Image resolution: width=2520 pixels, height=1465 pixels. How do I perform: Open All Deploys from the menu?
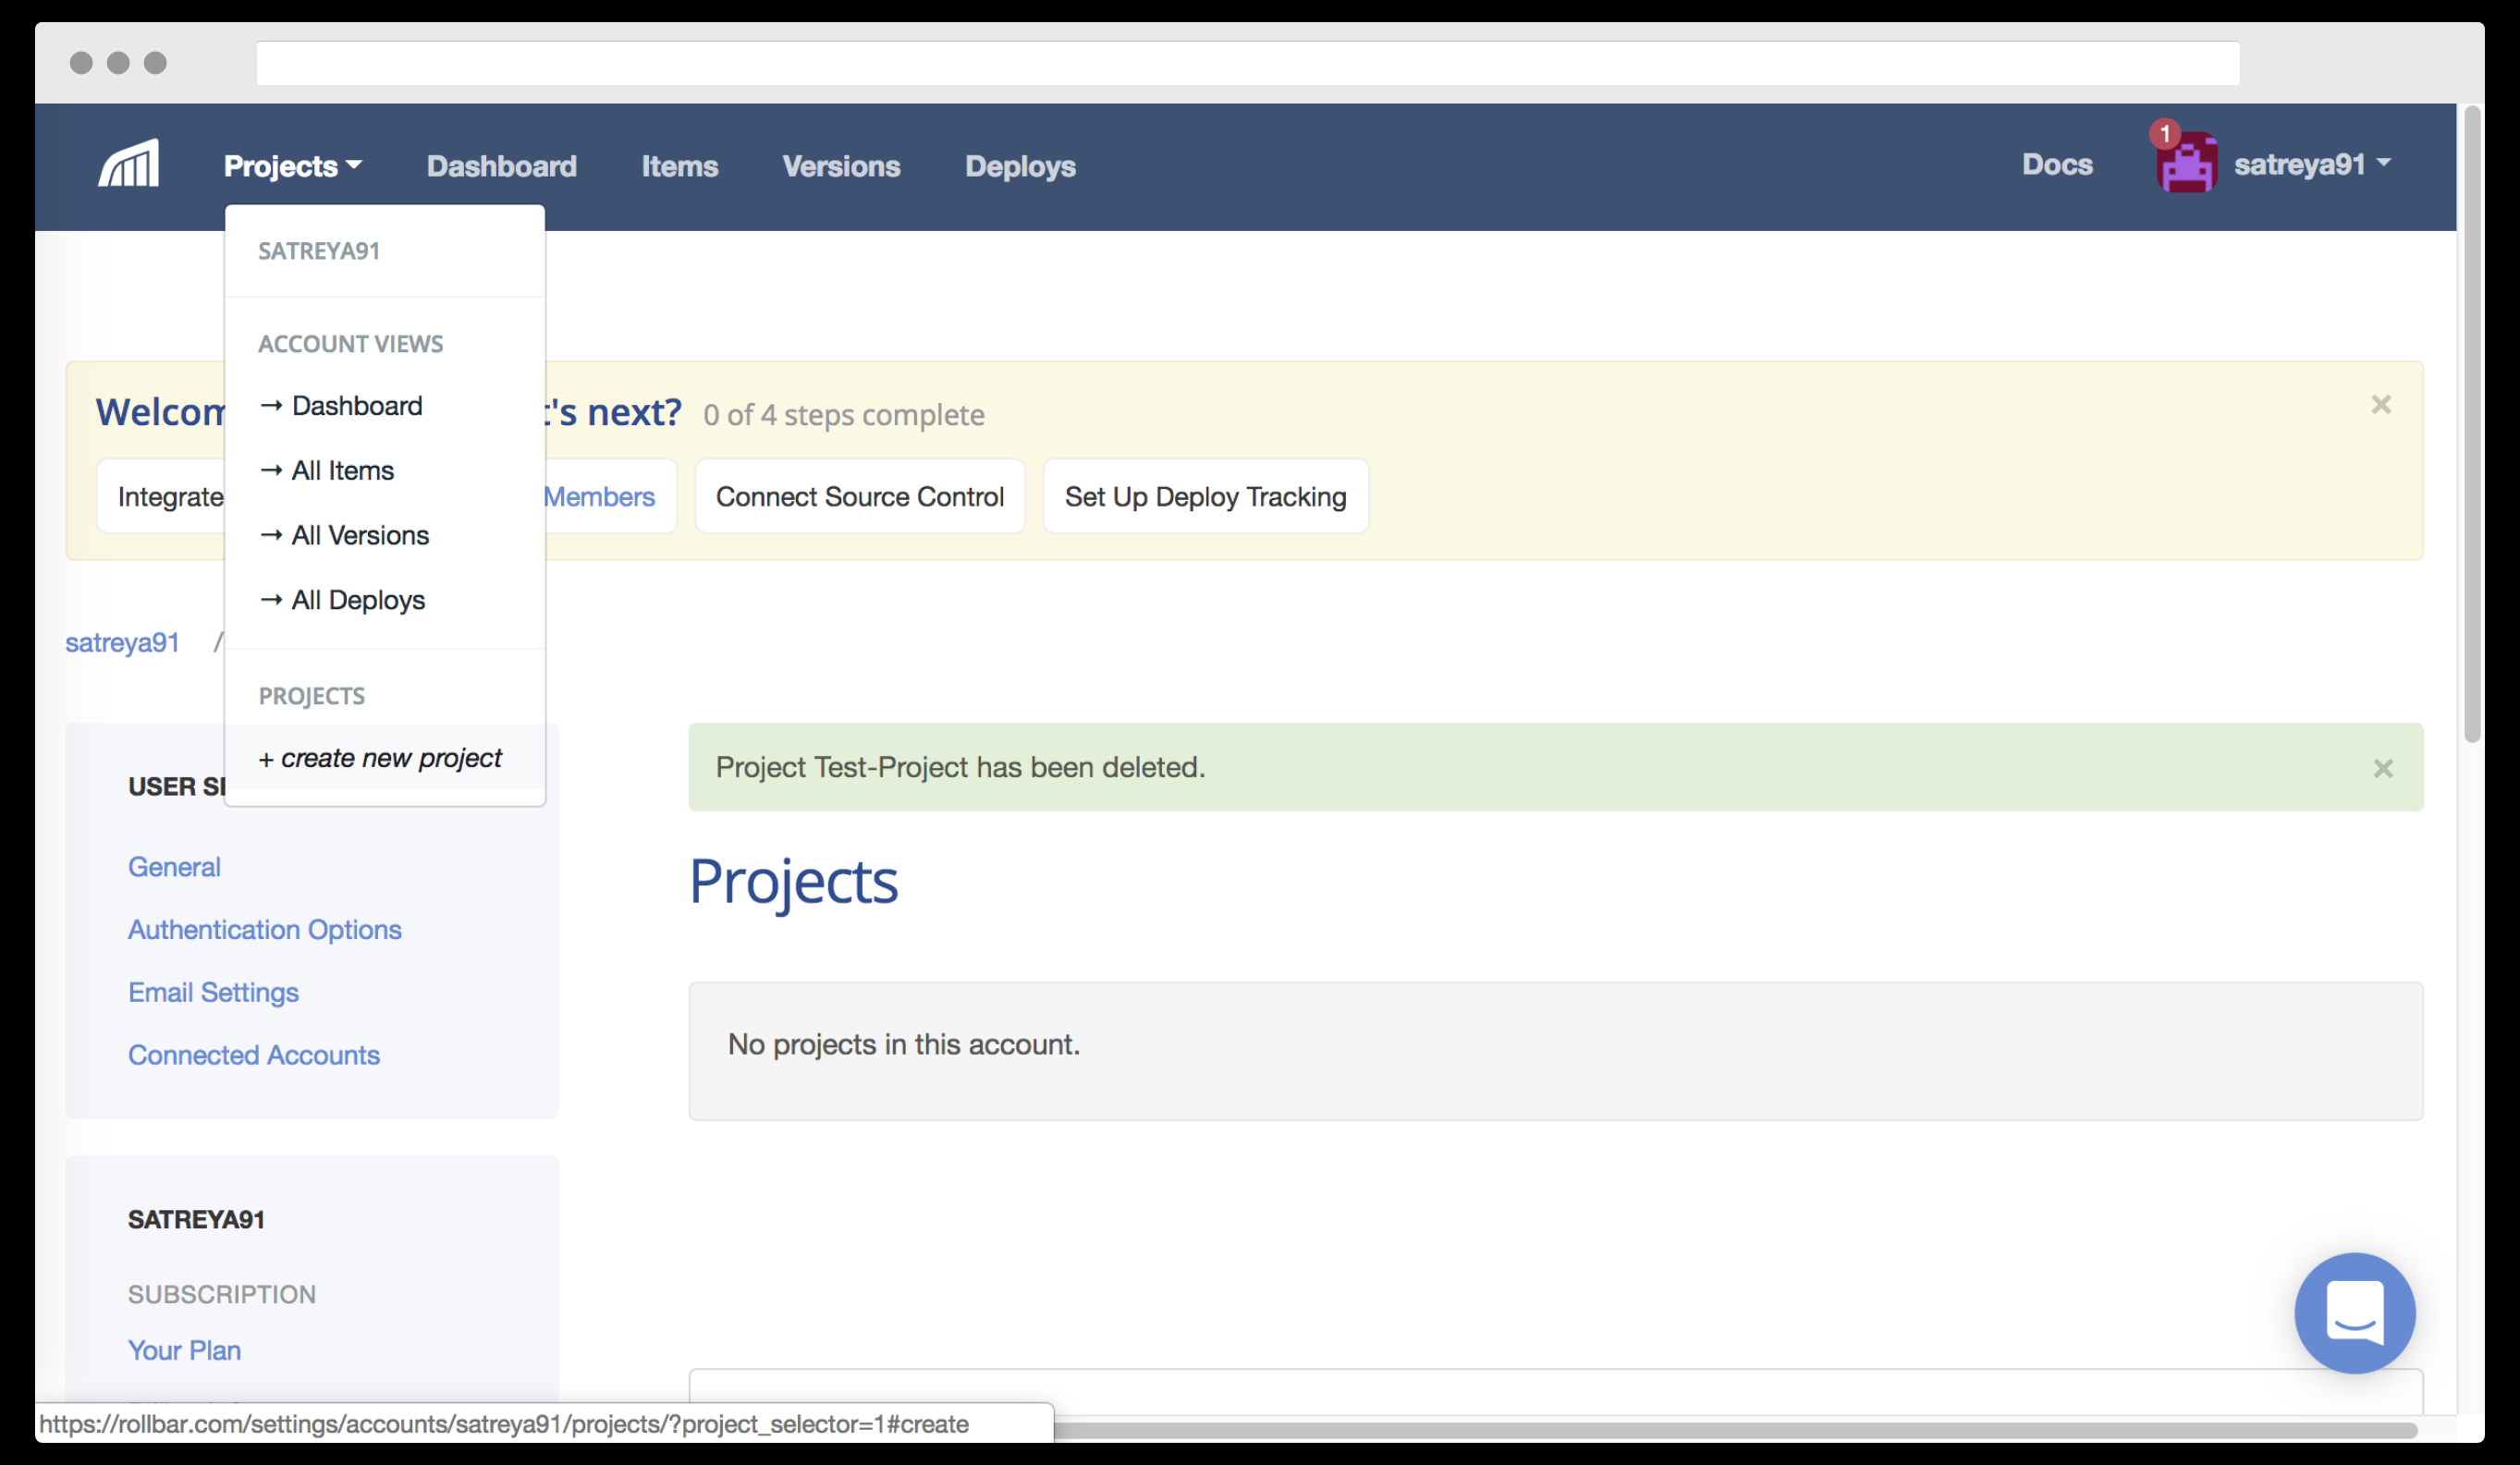[x=357, y=600]
